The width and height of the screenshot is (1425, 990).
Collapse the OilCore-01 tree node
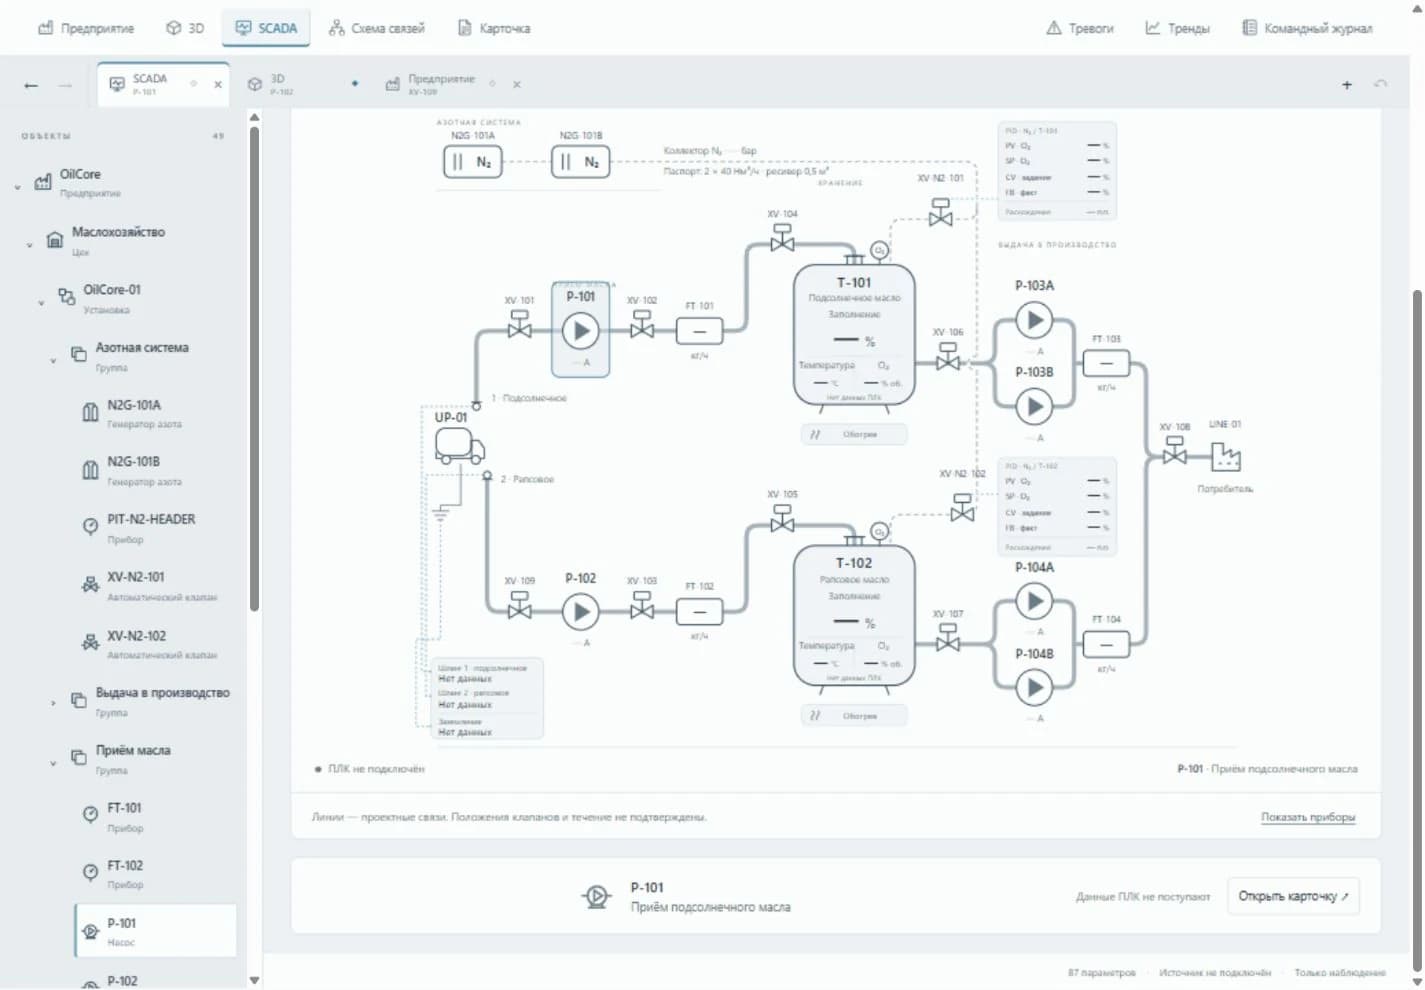[x=41, y=303]
